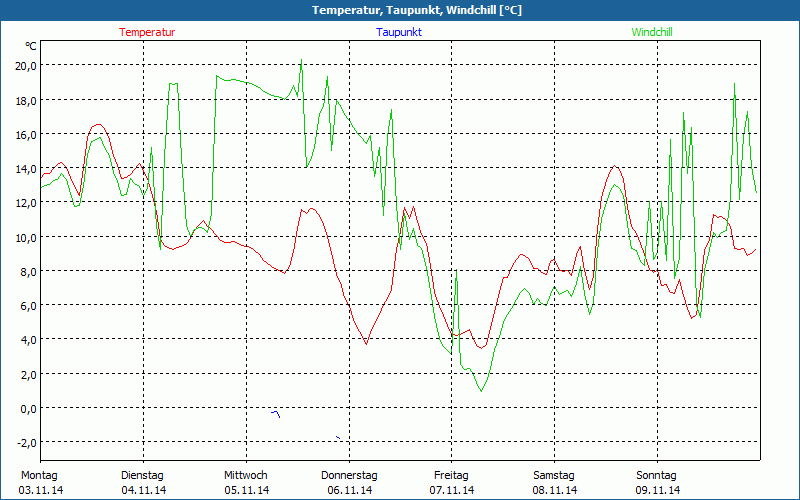Image resolution: width=800 pixels, height=500 pixels.
Task: Click the Donnerstag day label
Action: [349, 475]
